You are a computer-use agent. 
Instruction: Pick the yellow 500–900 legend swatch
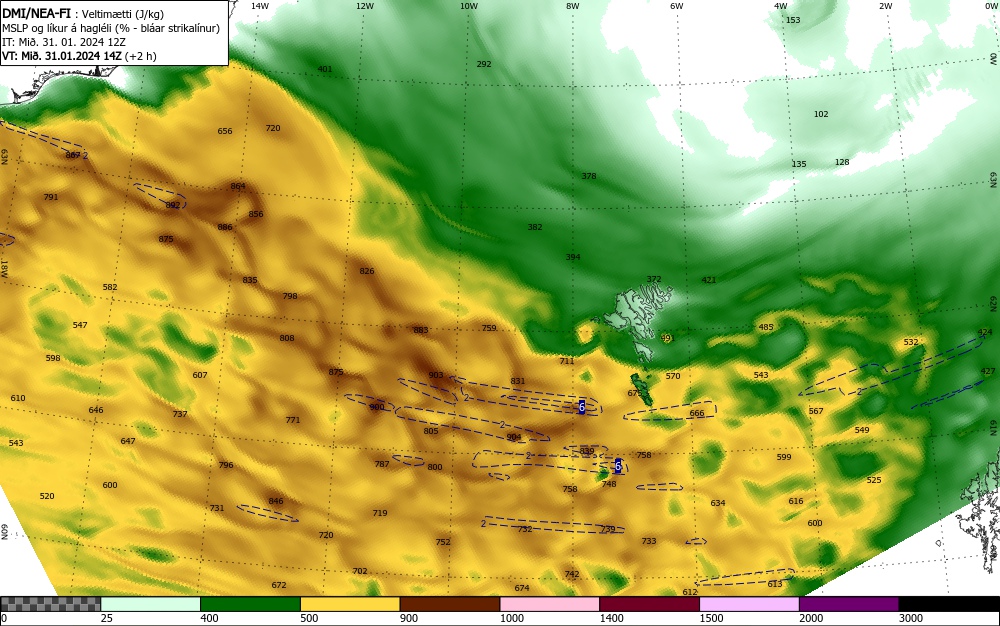pyautogui.click(x=349, y=604)
